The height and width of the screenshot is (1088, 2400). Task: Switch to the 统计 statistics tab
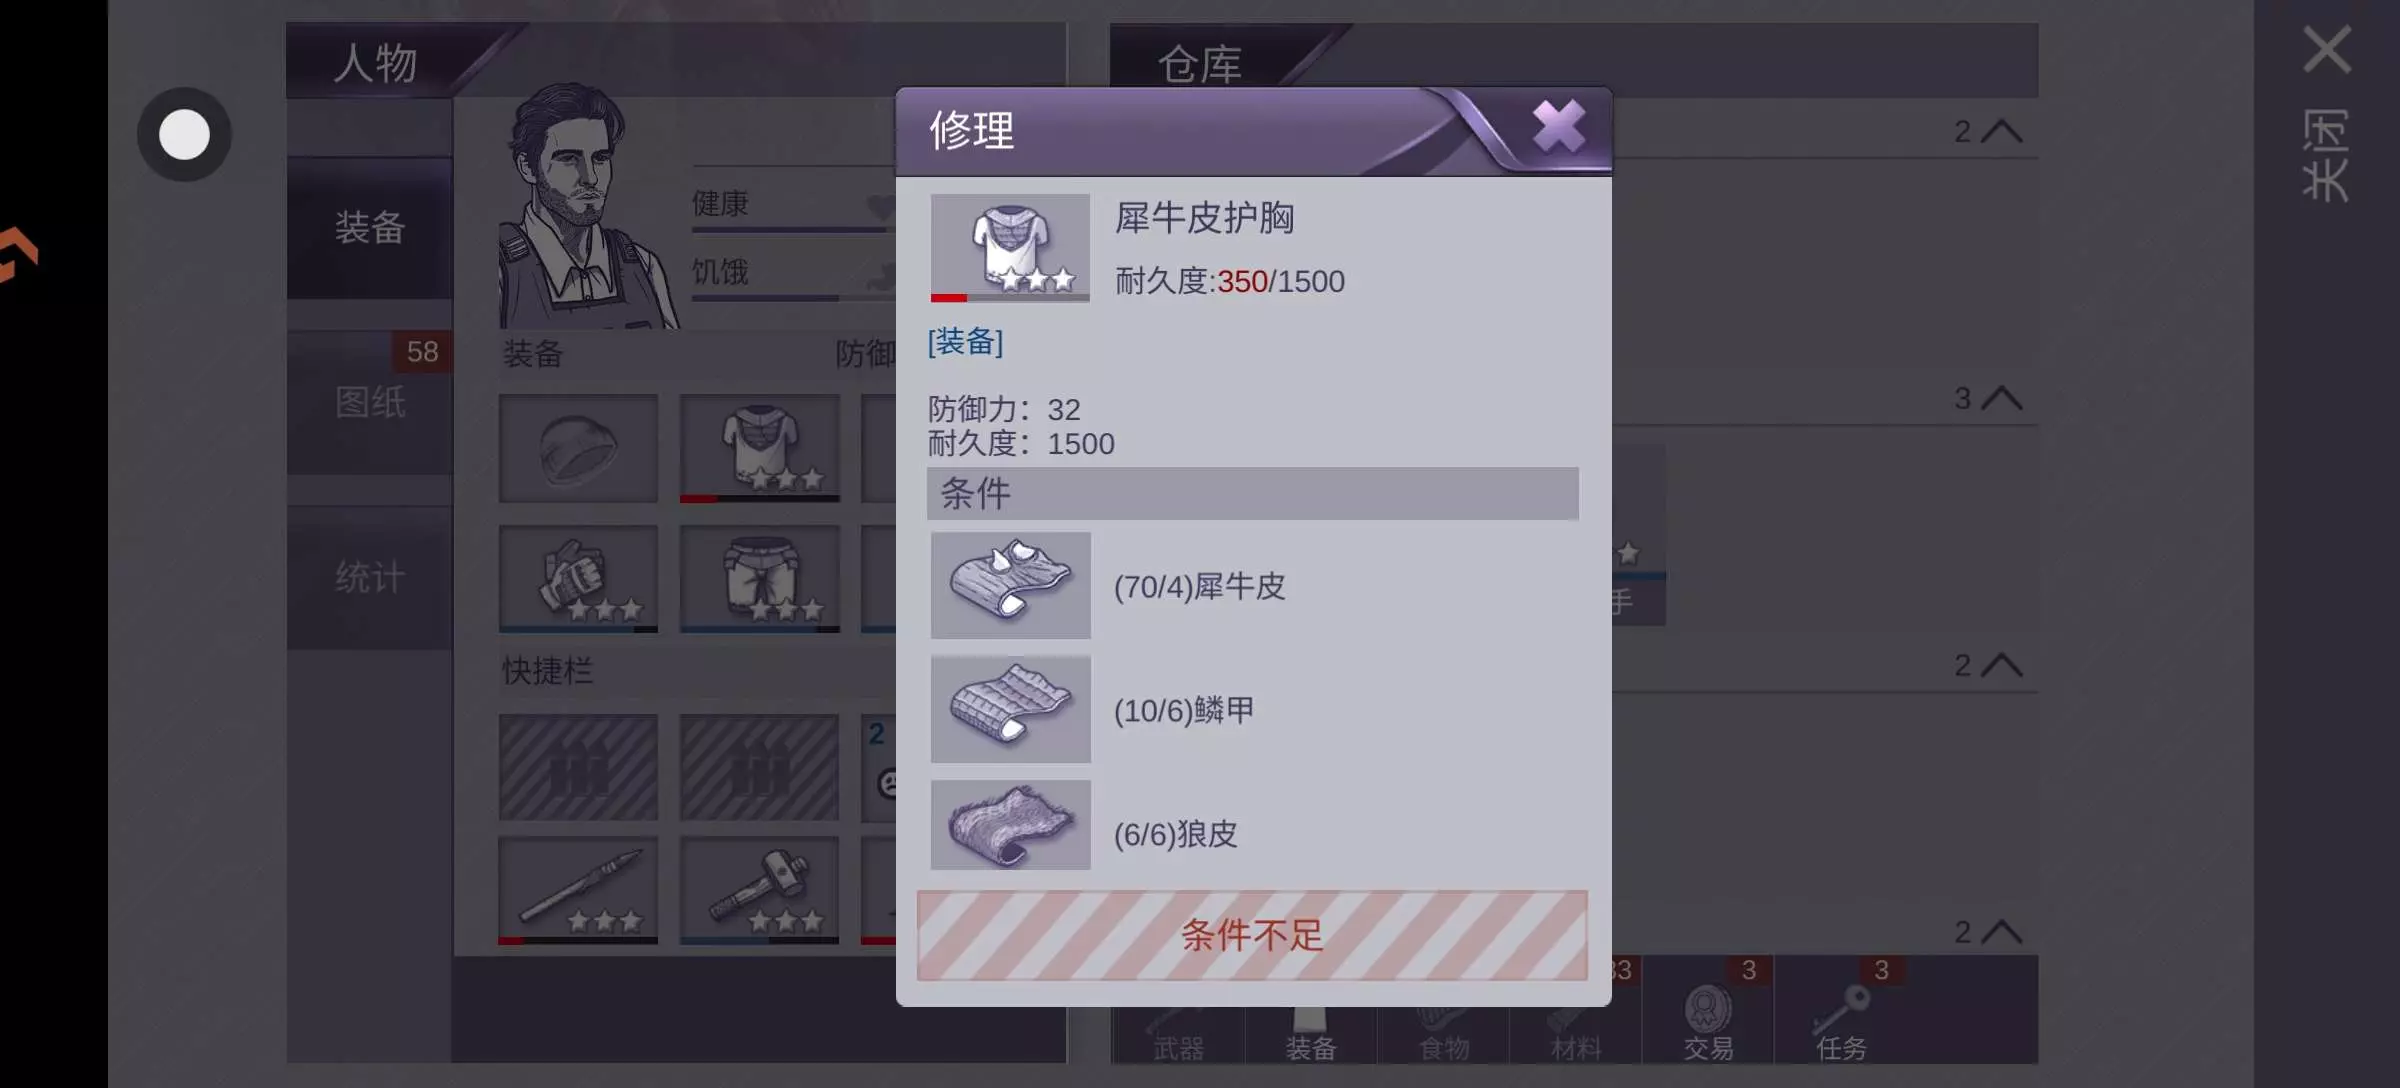[370, 577]
